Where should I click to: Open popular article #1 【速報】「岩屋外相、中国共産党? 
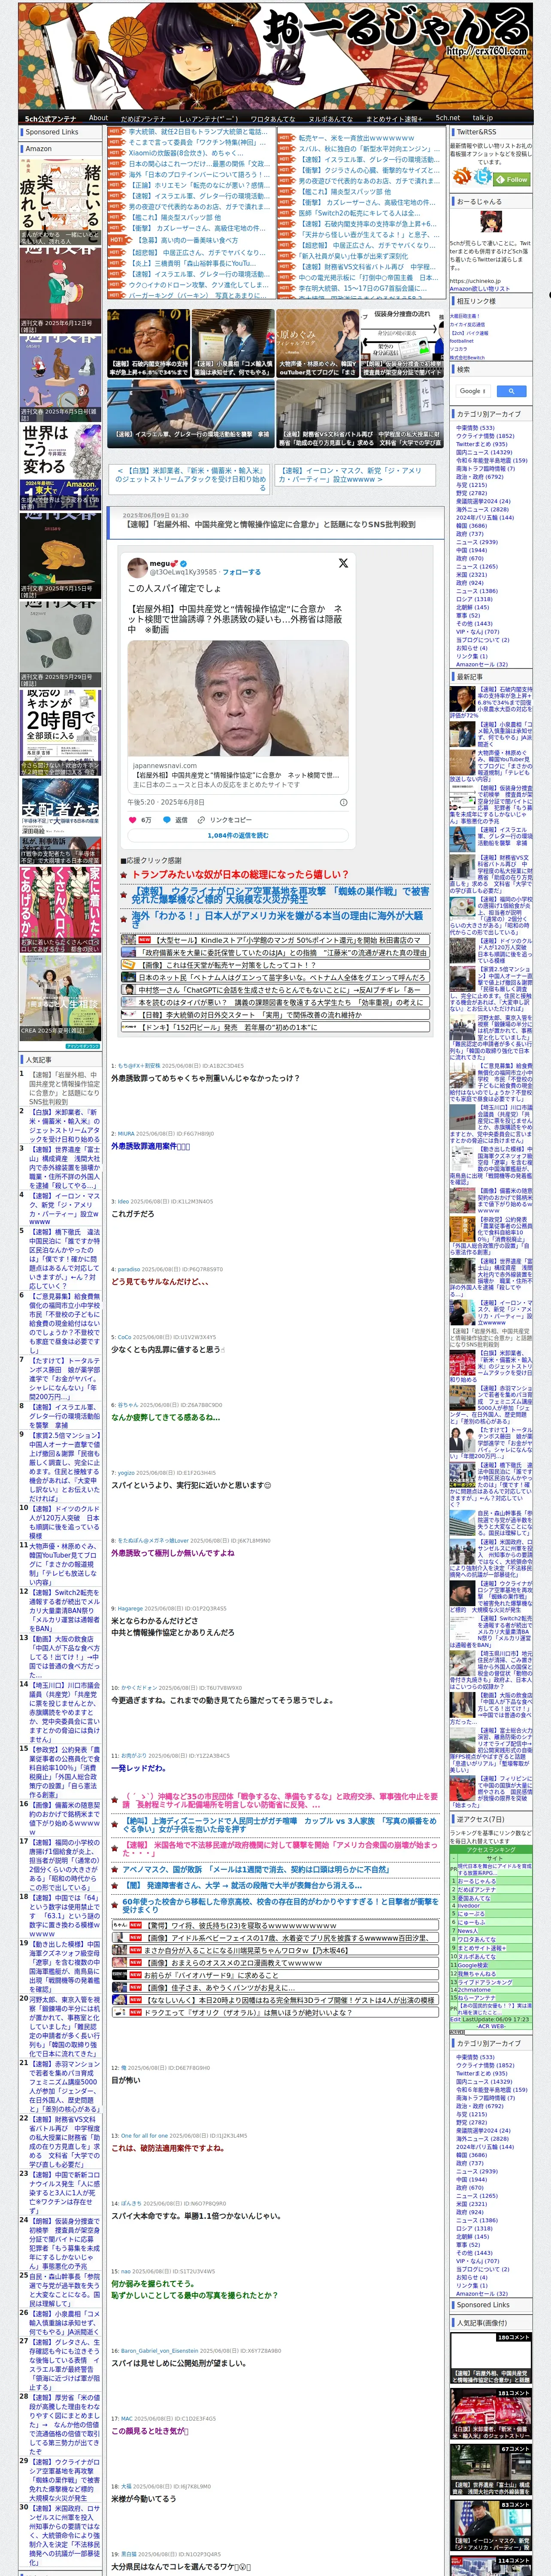pyautogui.click(x=64, y=1088)
